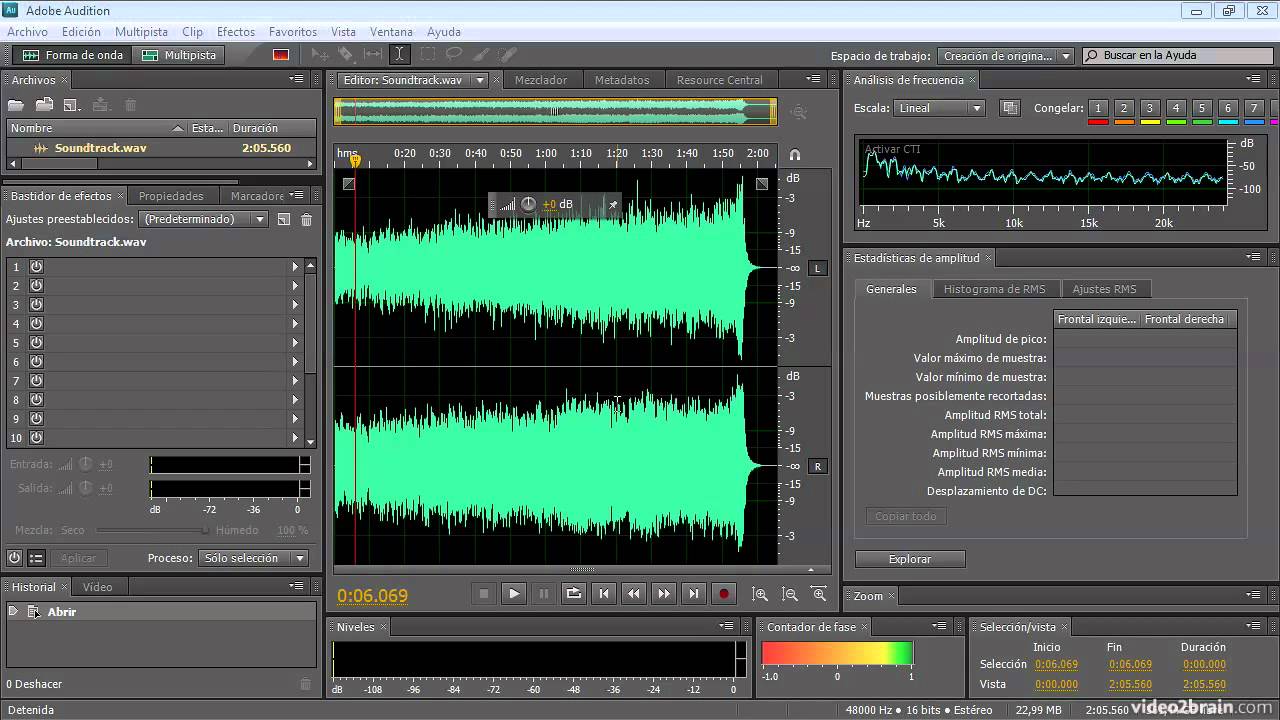Adjust amplitude knob in heads-up display
1280x720 pixels.
click(x=528, y=205)
